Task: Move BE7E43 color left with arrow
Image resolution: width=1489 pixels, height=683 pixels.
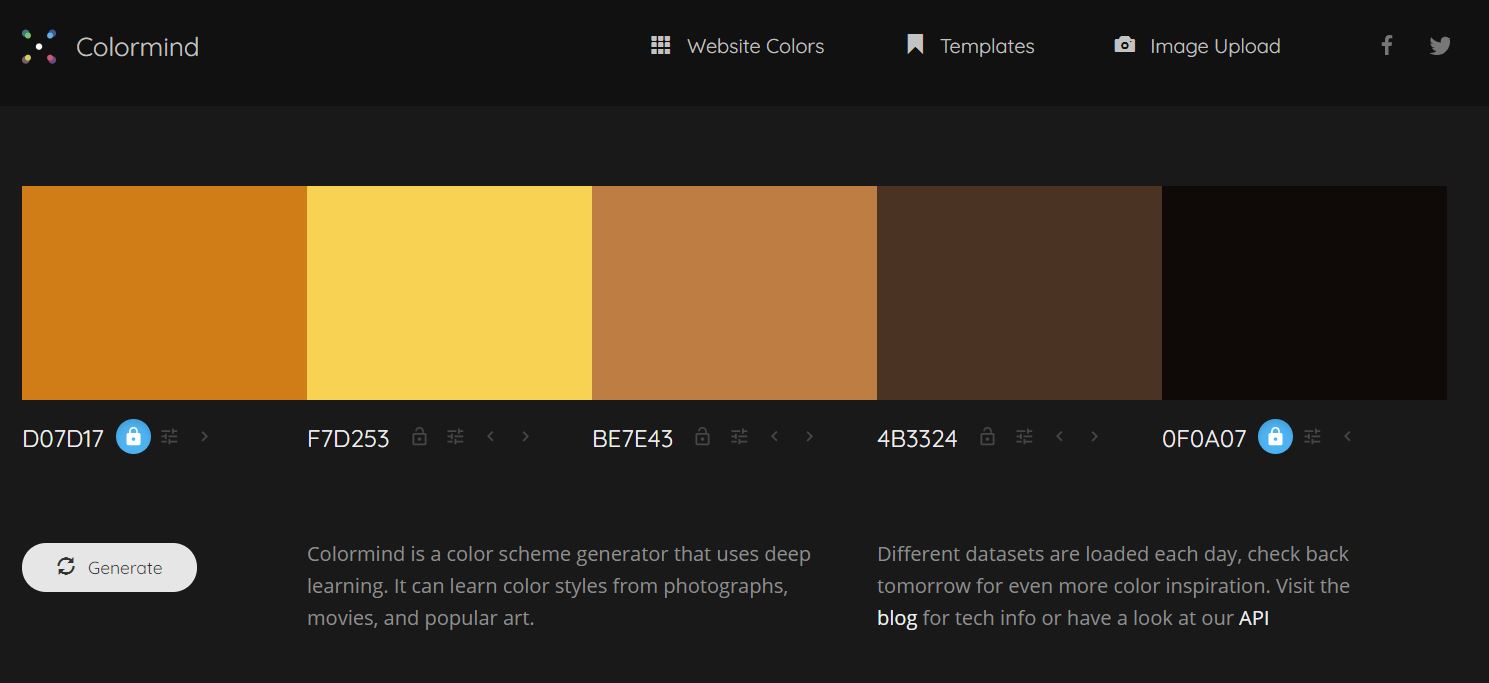Action: click(774, 436)
